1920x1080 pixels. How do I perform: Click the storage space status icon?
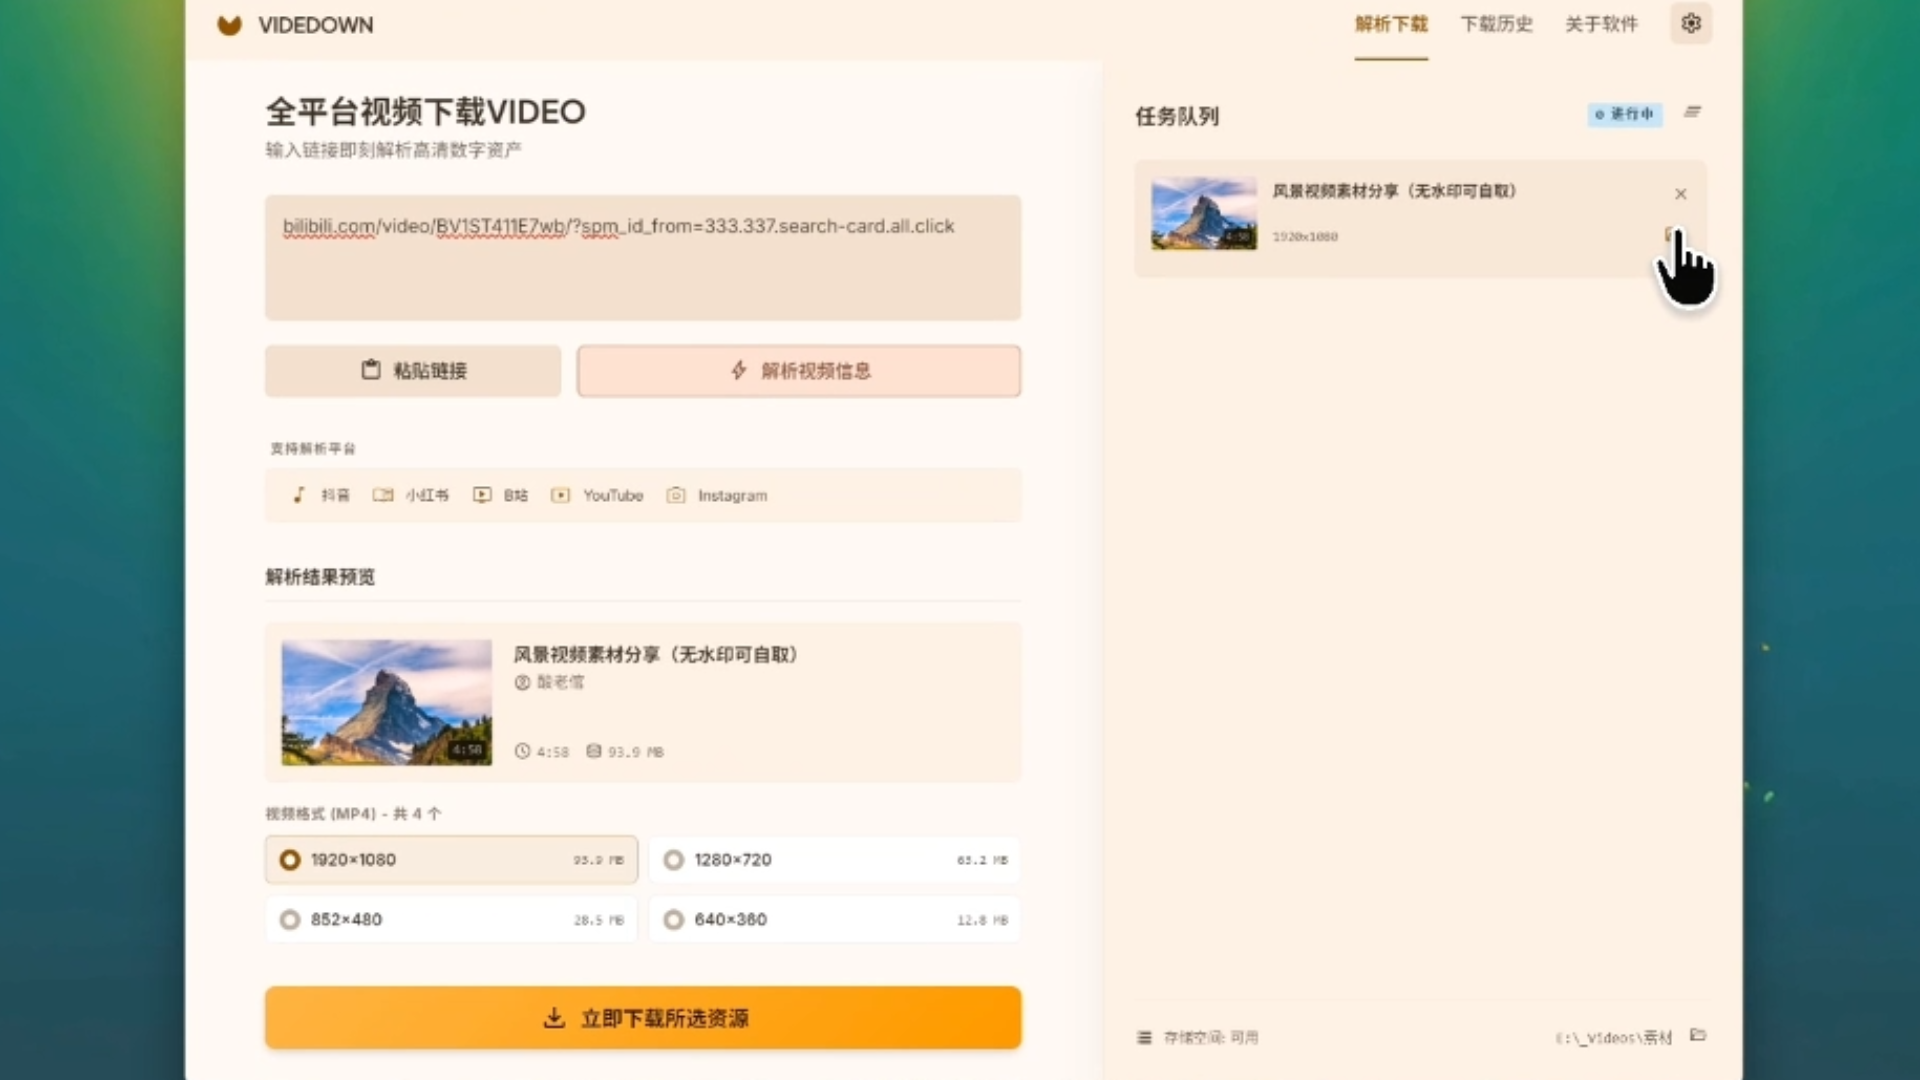(x=1144, y=1038)
